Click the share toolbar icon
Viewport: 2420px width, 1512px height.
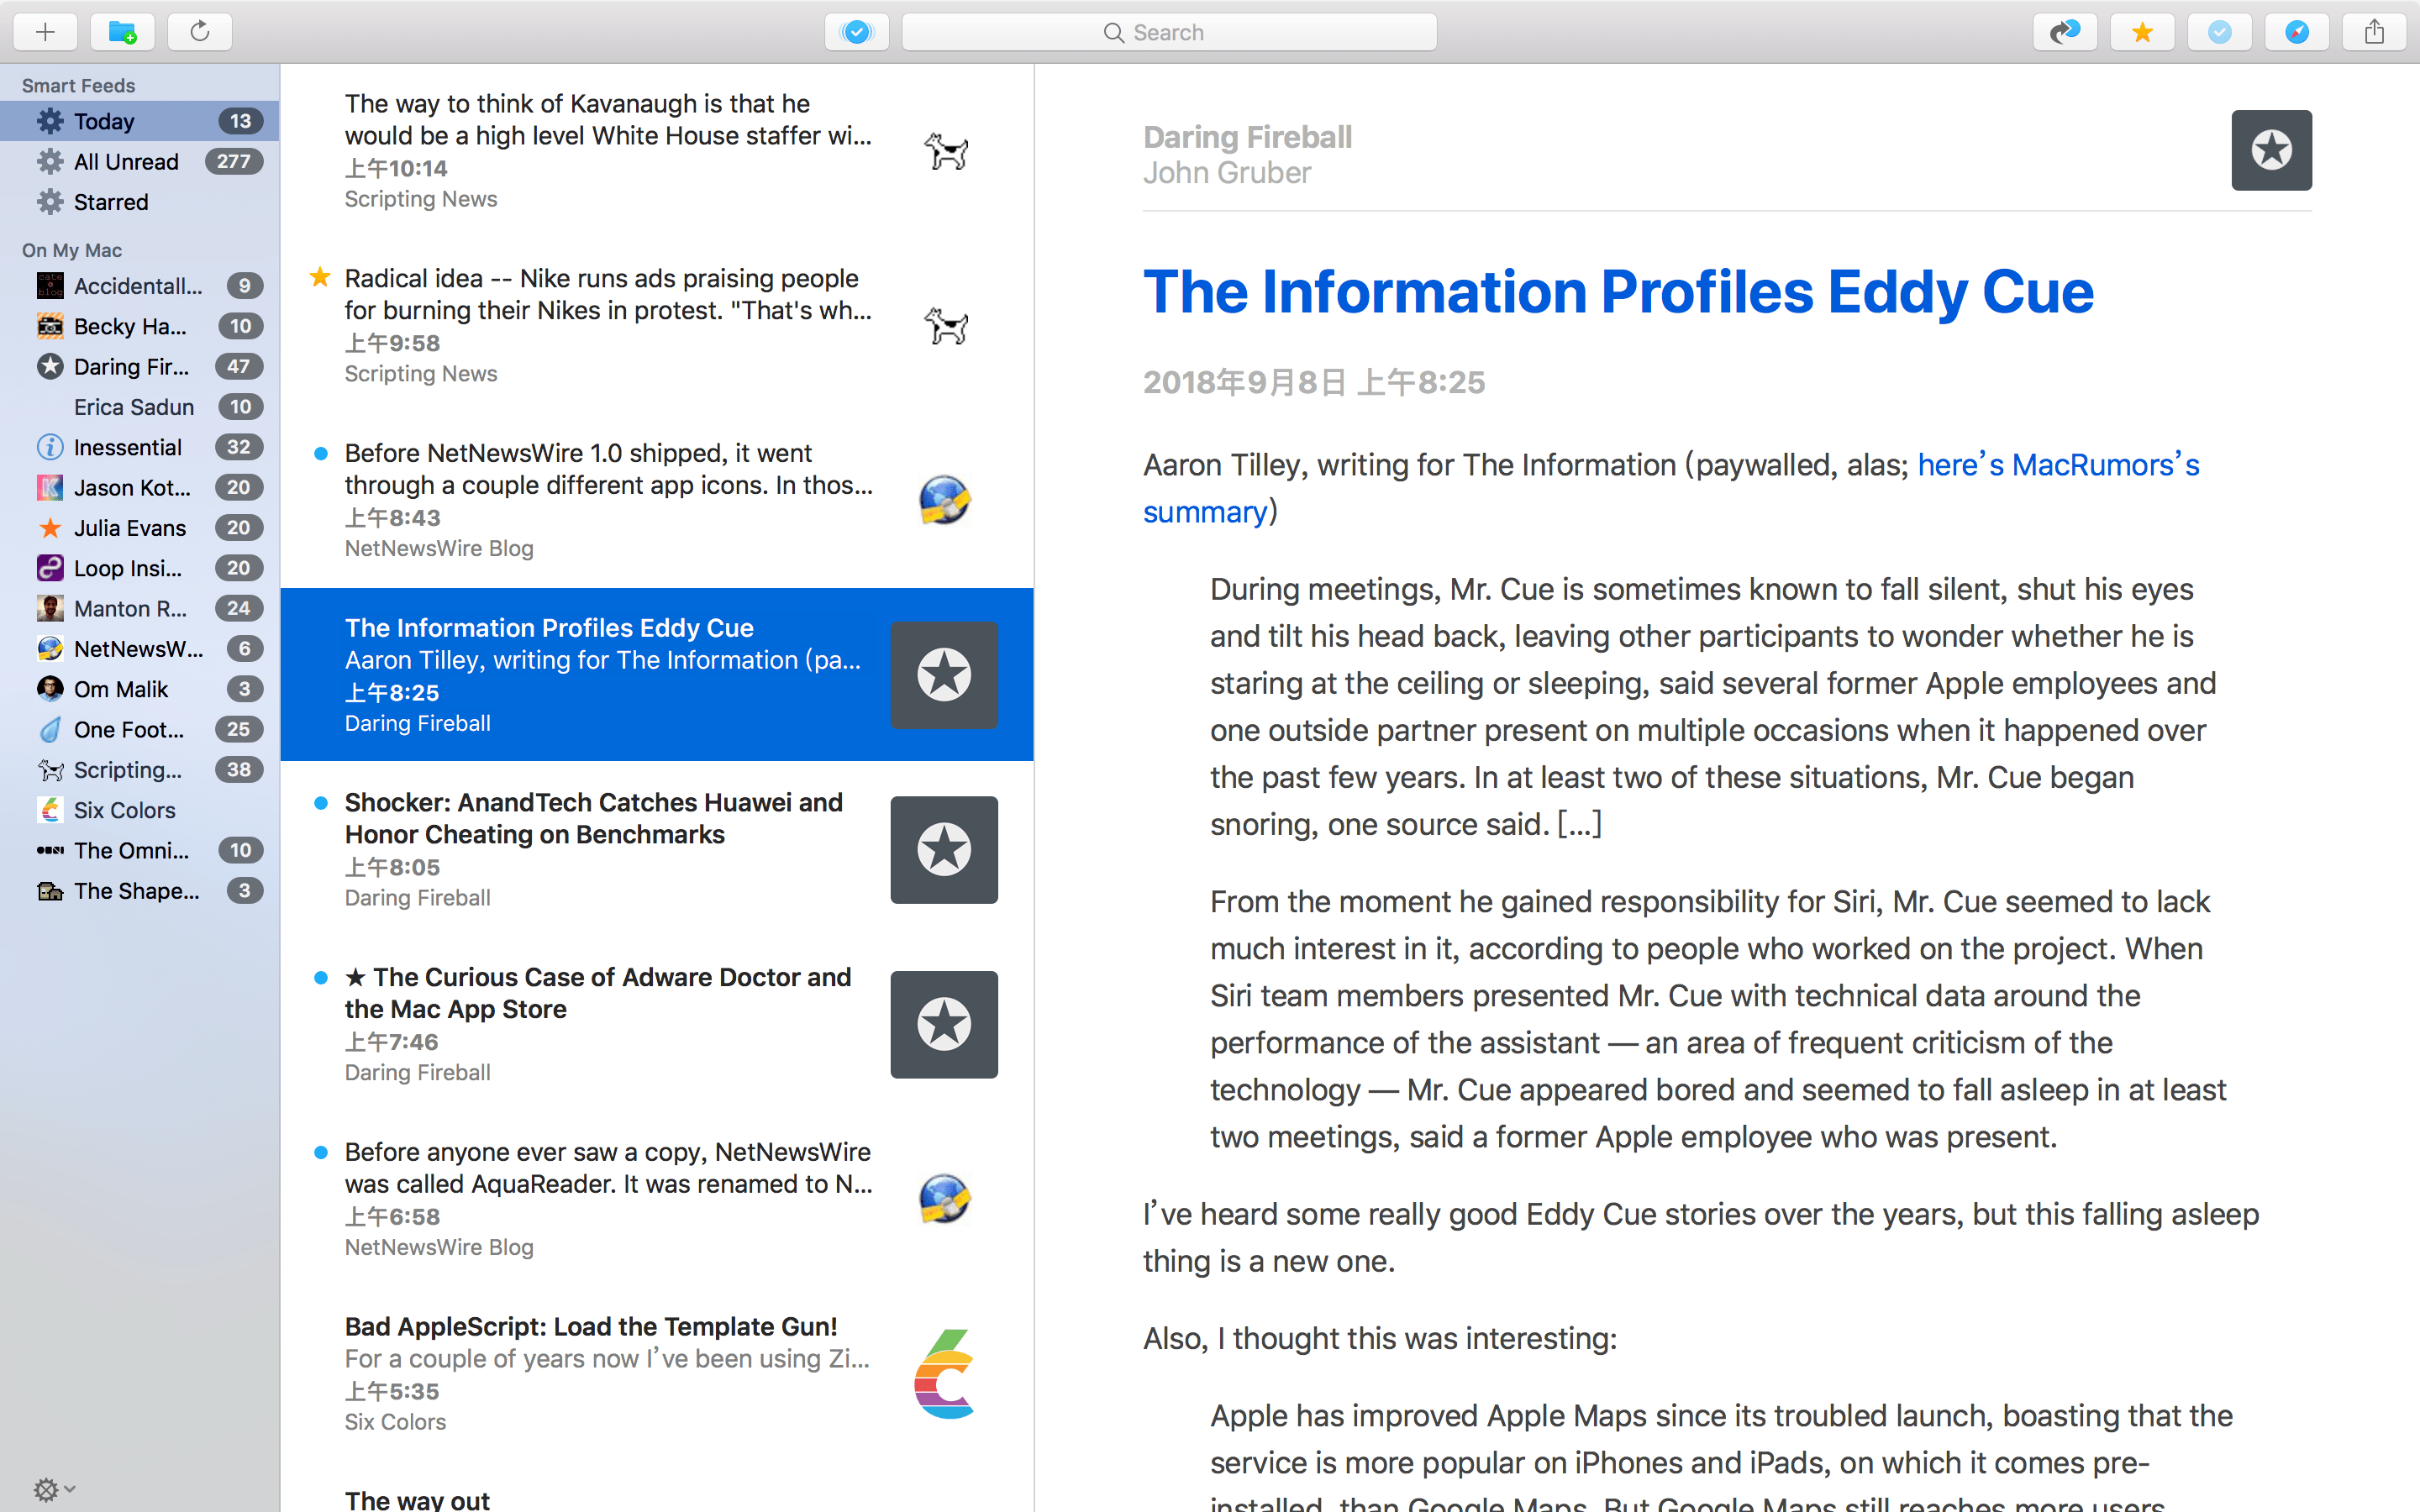(x=2374, y=32)
